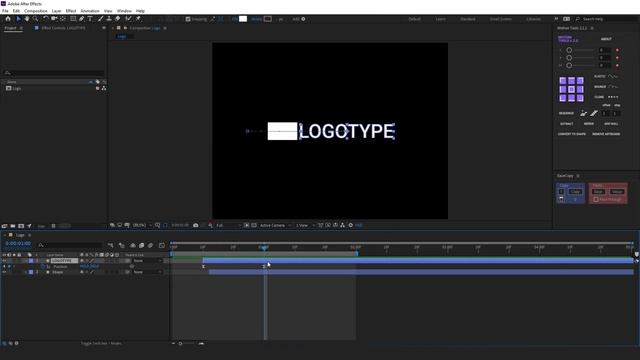This screenshot has height=360, width=640.
Task: Select the Rotation tool
Action: [45, 19]
